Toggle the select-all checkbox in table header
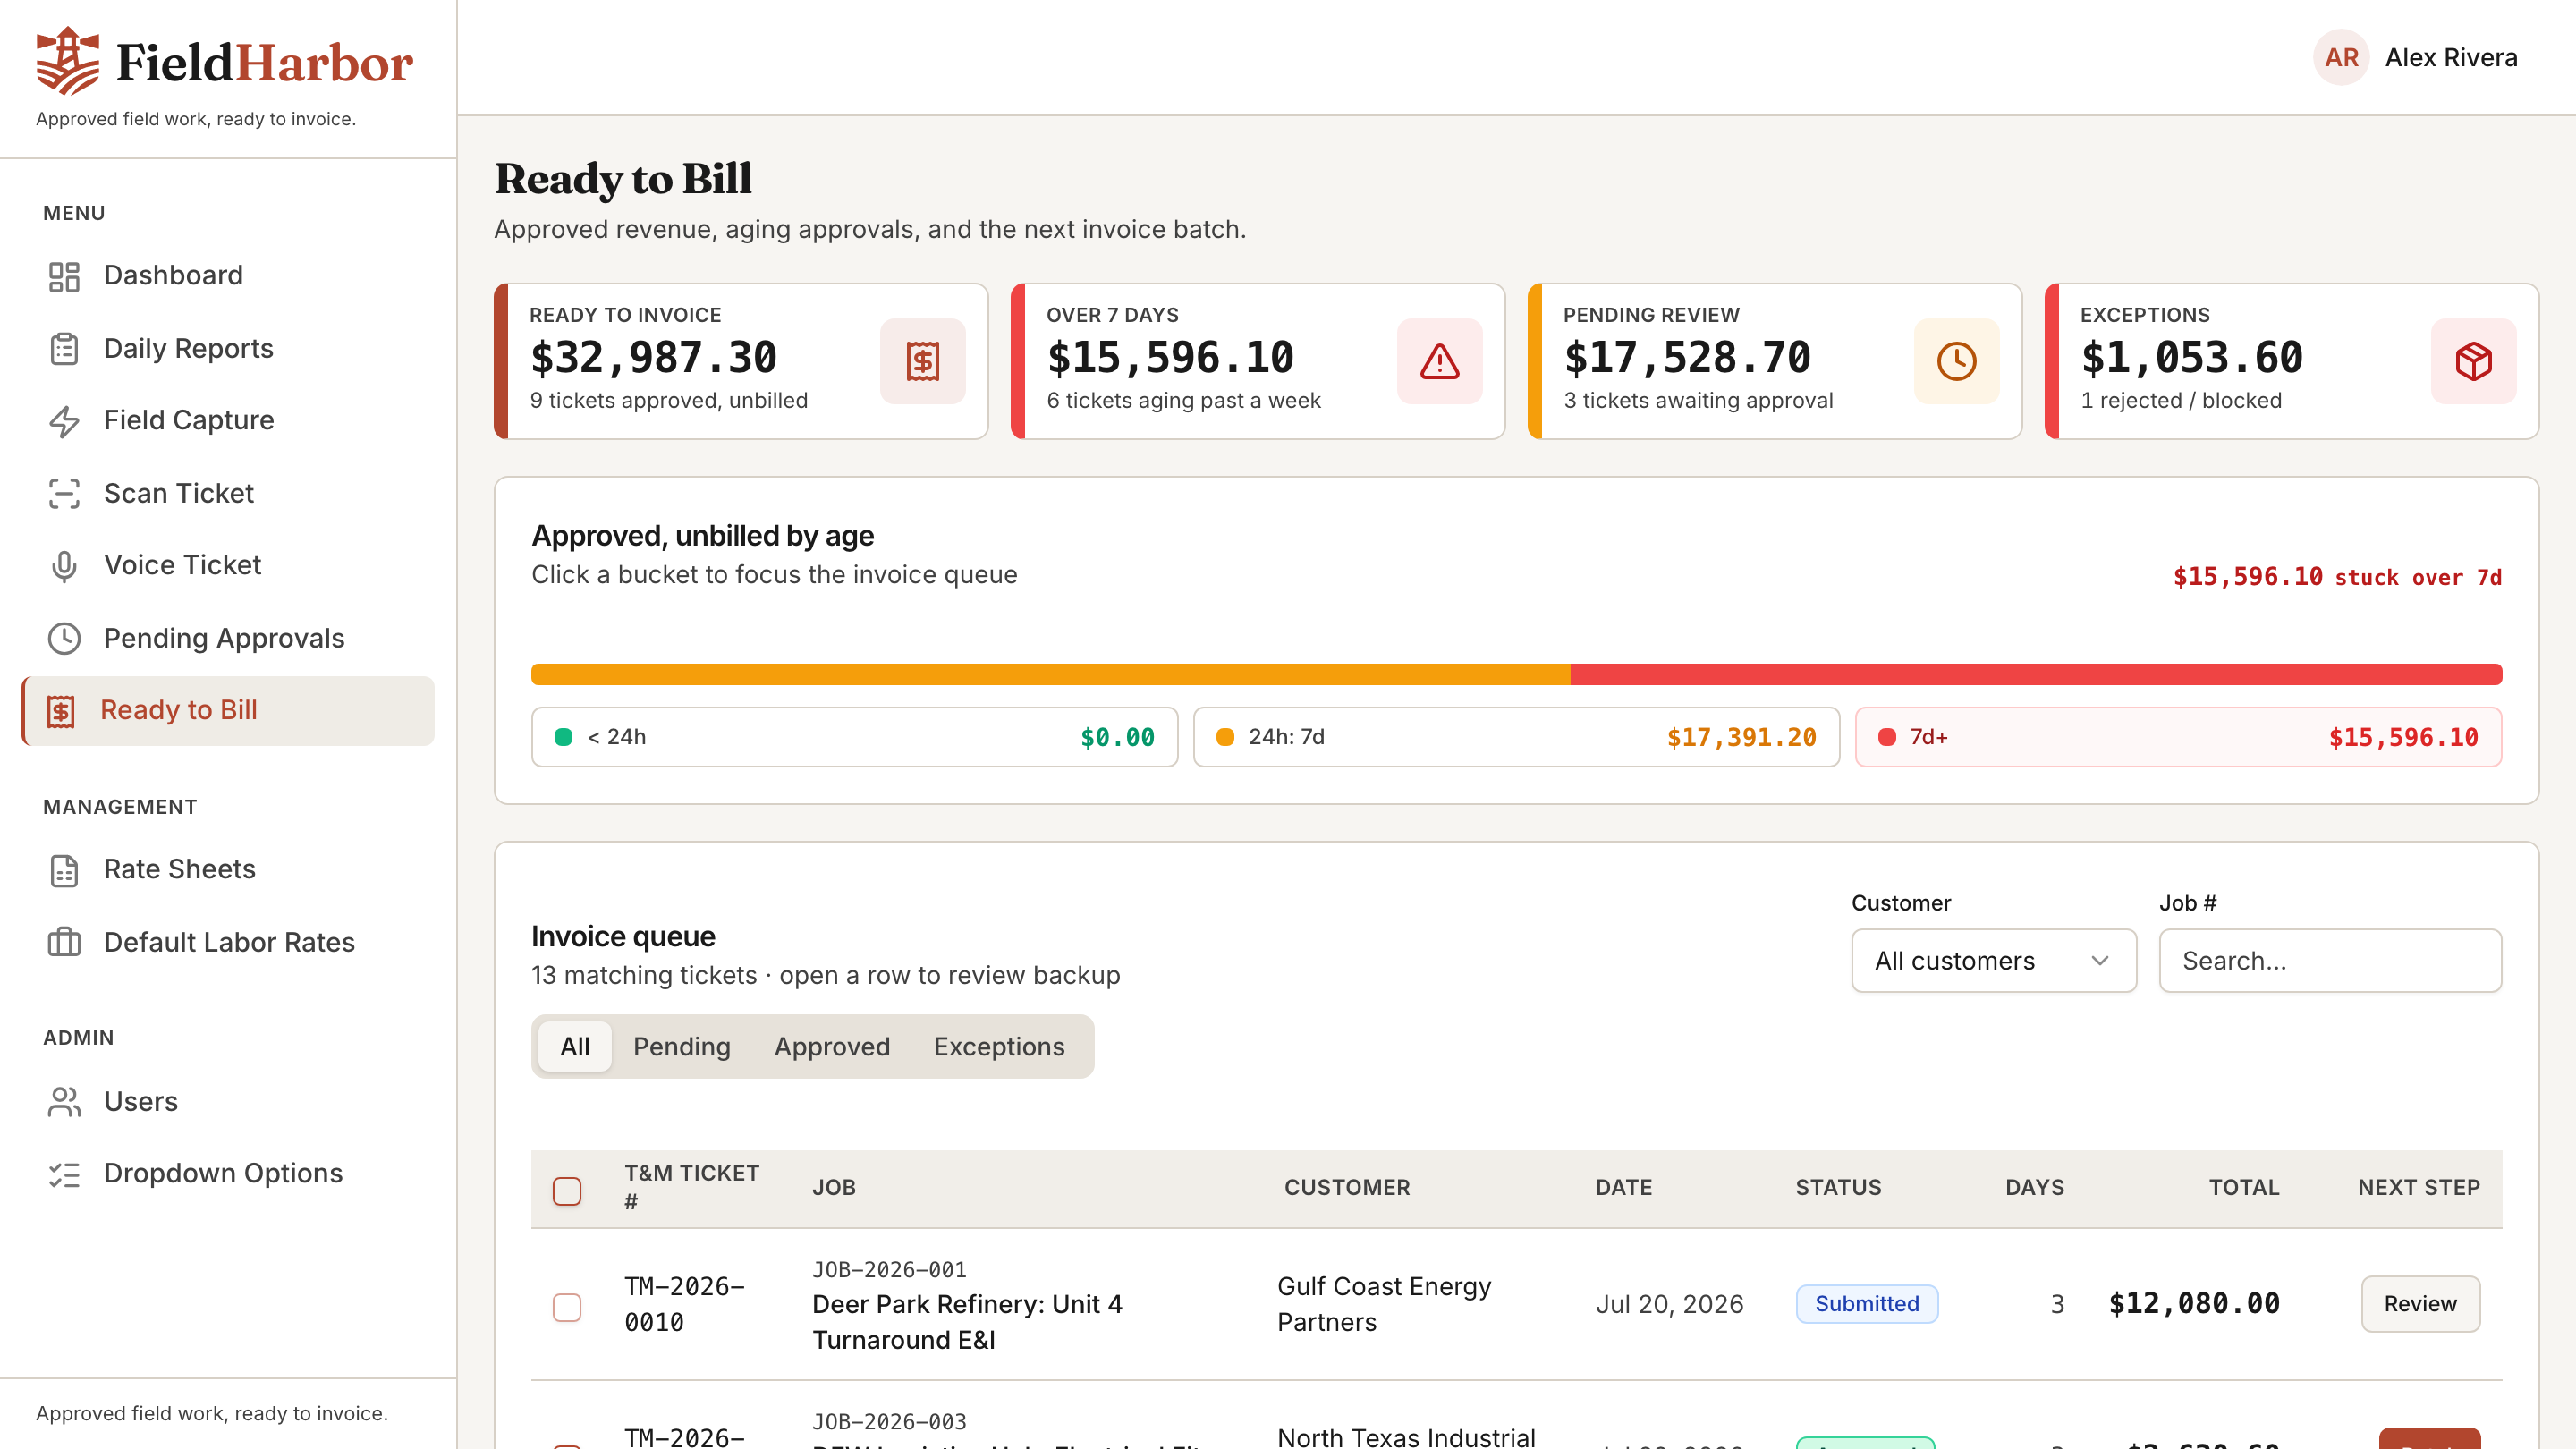The image size is (2576, 1449). (567, 1190)
